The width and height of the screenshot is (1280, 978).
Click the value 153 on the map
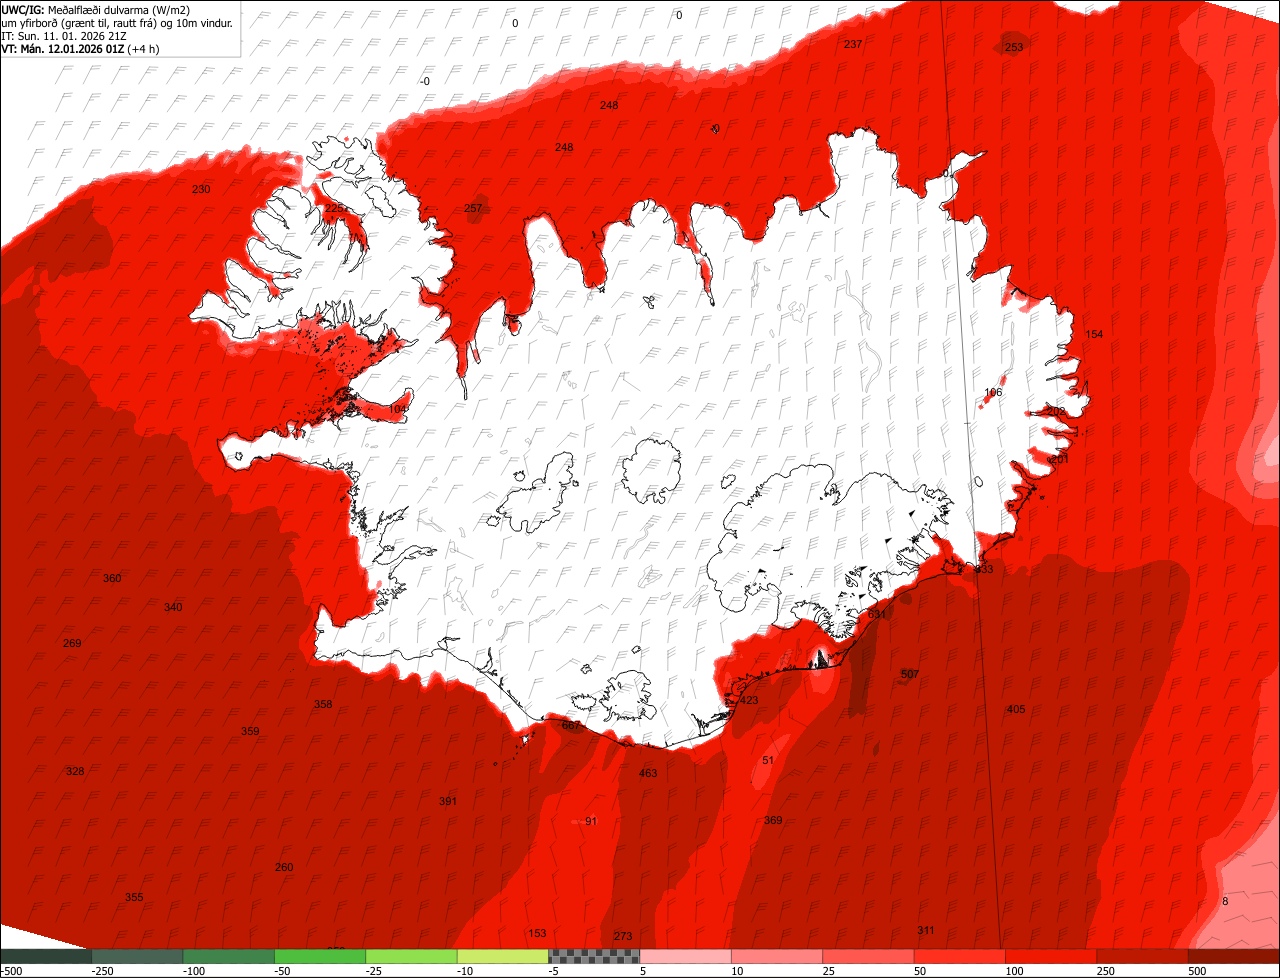pos(537,934)
